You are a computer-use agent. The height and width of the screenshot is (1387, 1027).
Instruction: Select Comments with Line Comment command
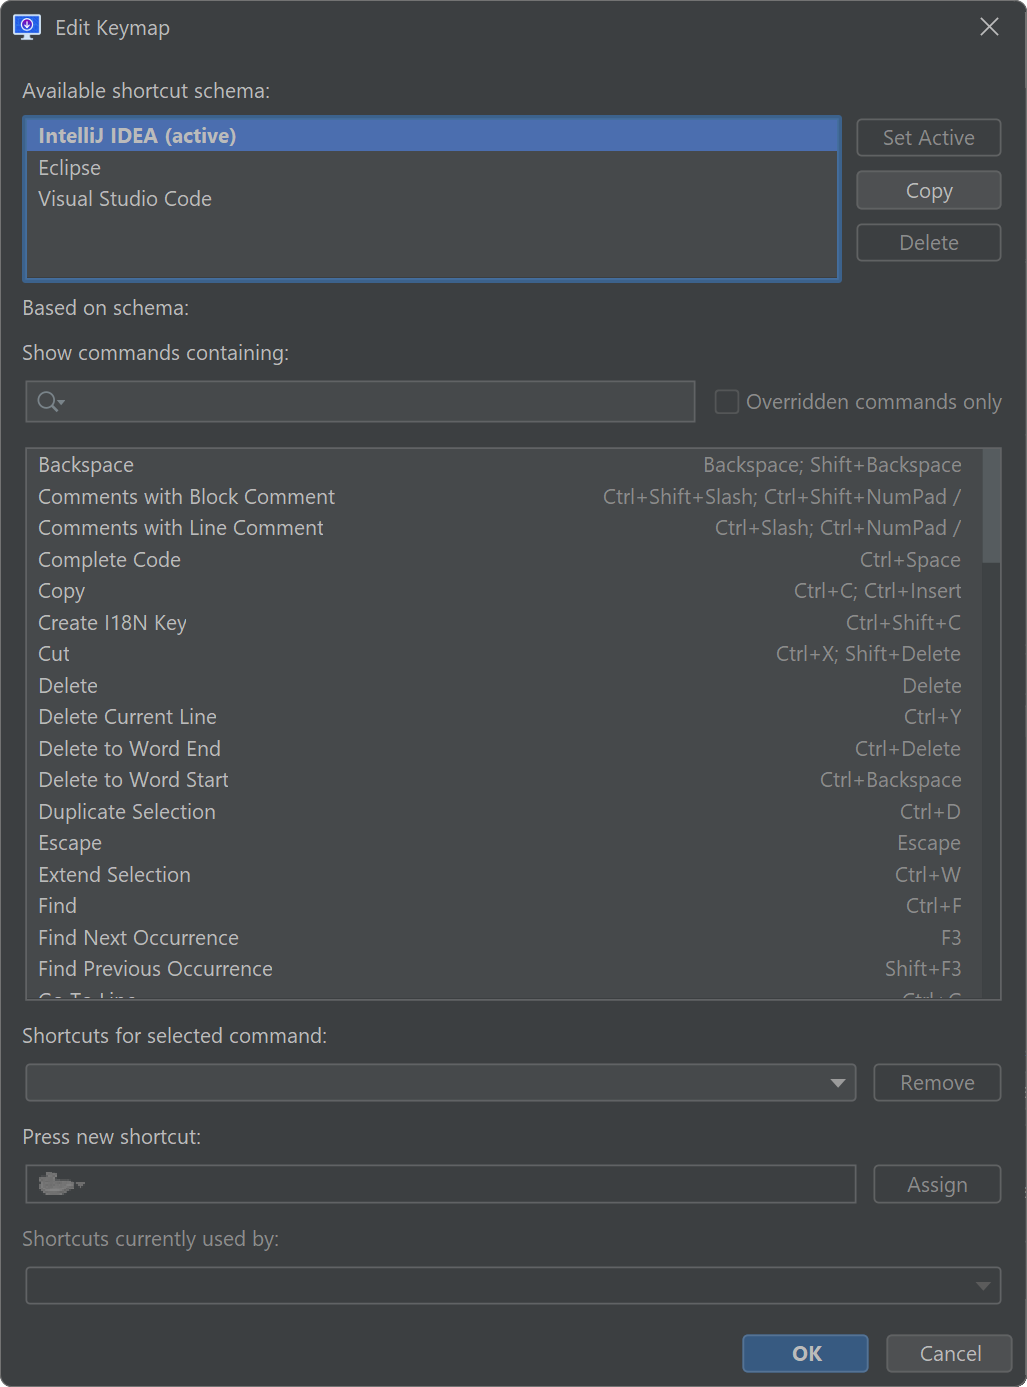click(x=504, y=528)
